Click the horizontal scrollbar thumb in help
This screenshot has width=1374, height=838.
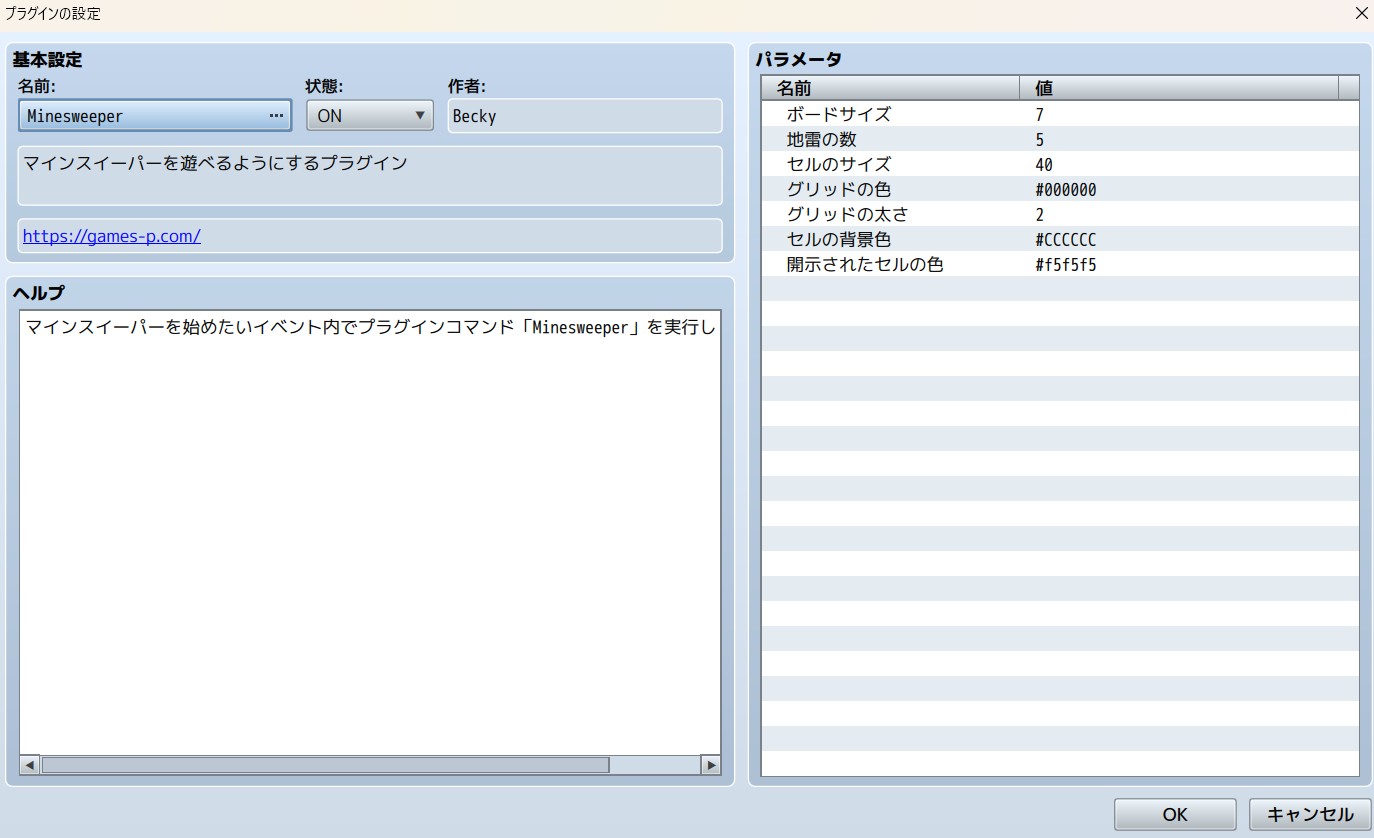pos(325,765)
